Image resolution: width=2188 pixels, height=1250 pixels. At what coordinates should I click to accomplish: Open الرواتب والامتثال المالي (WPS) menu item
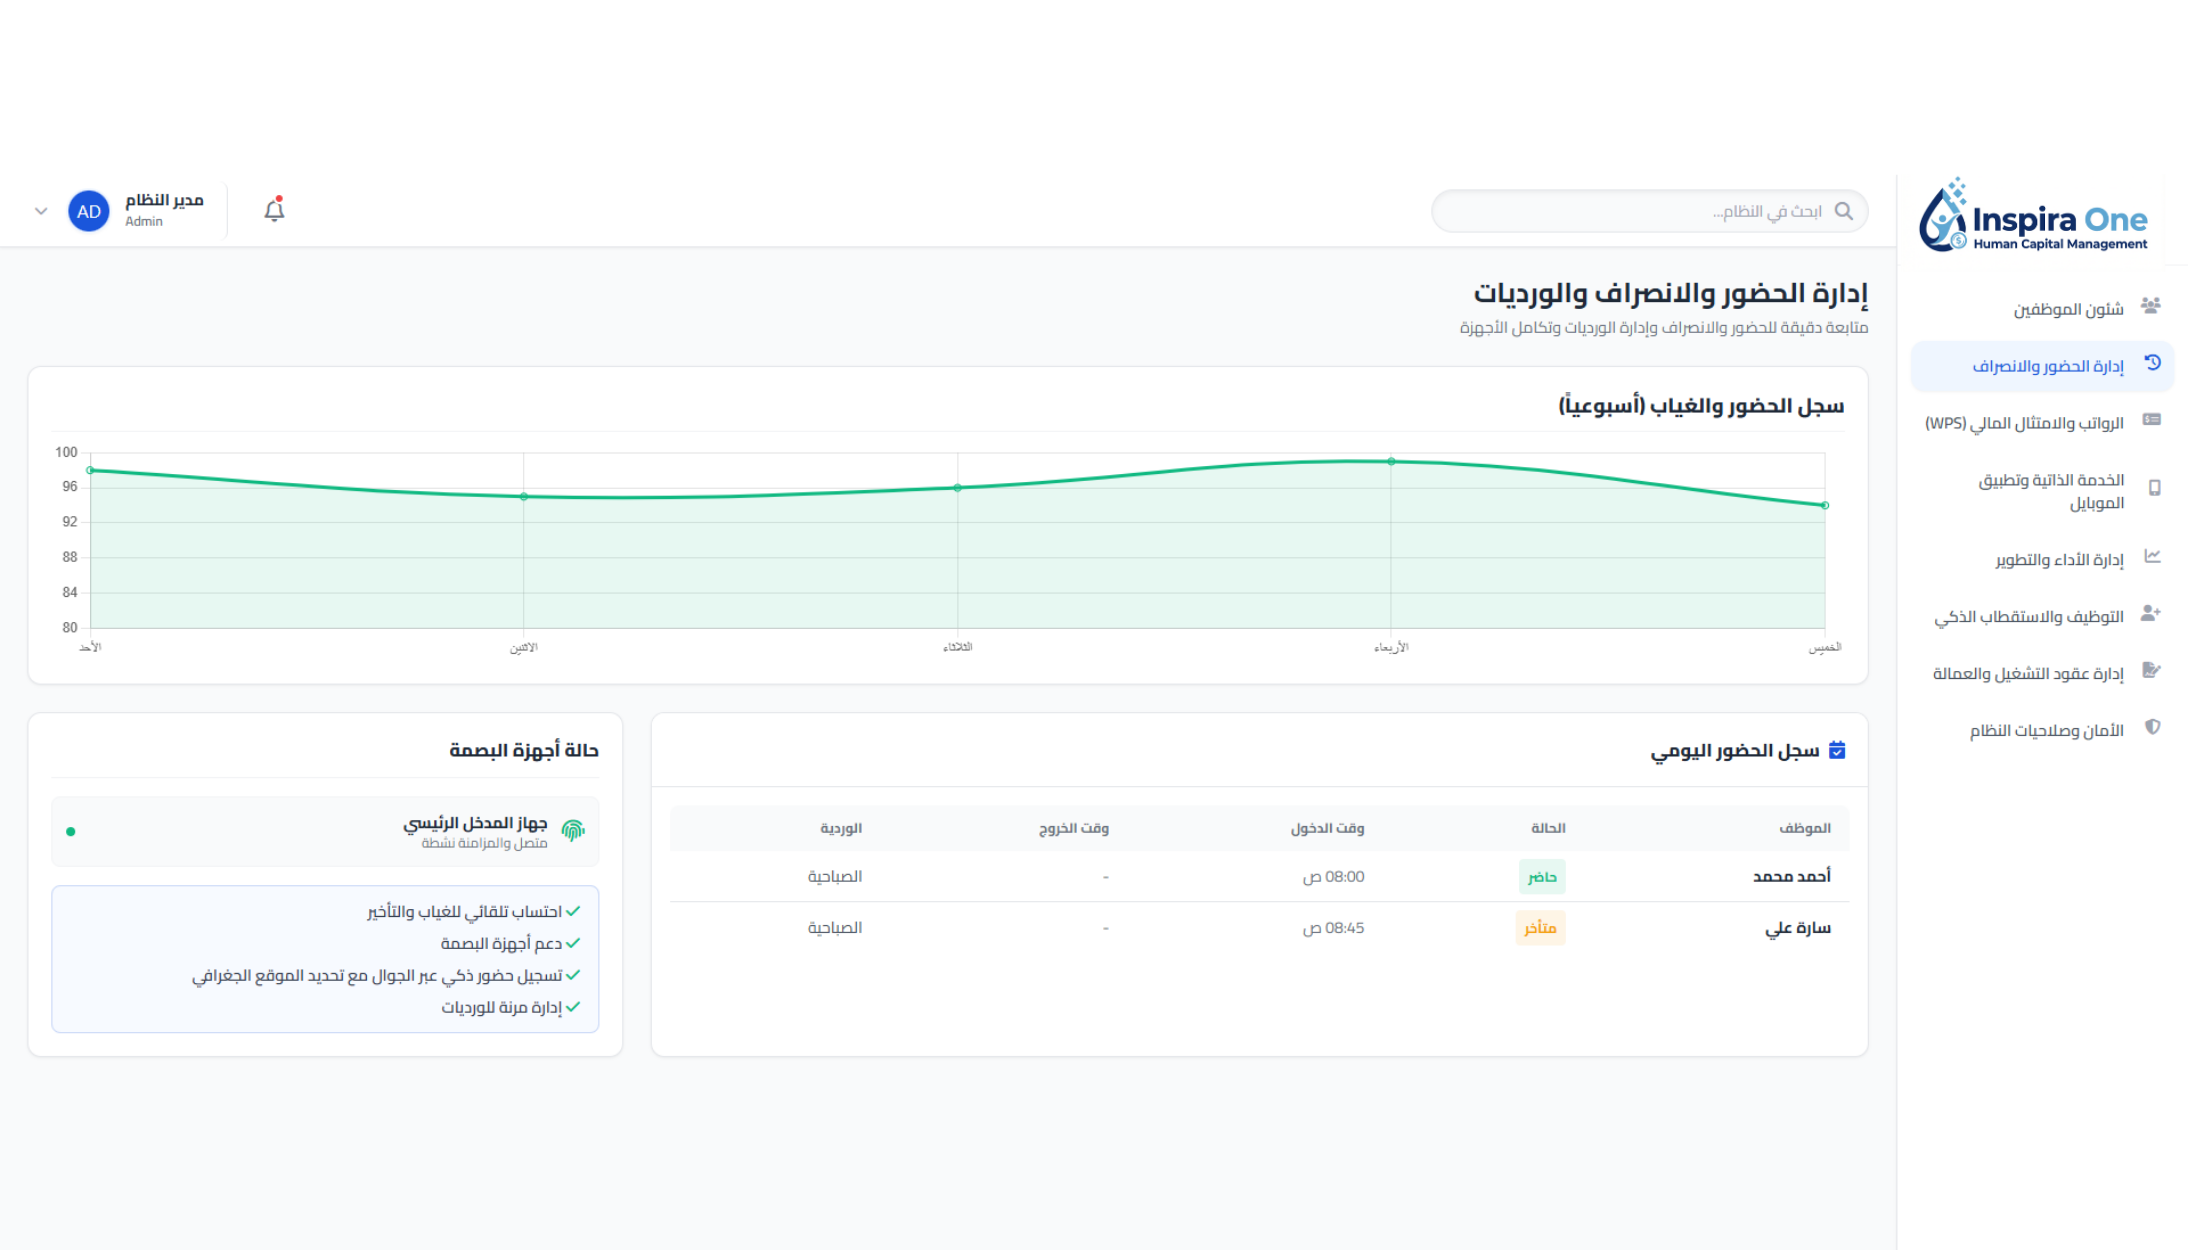(2042, 423)
